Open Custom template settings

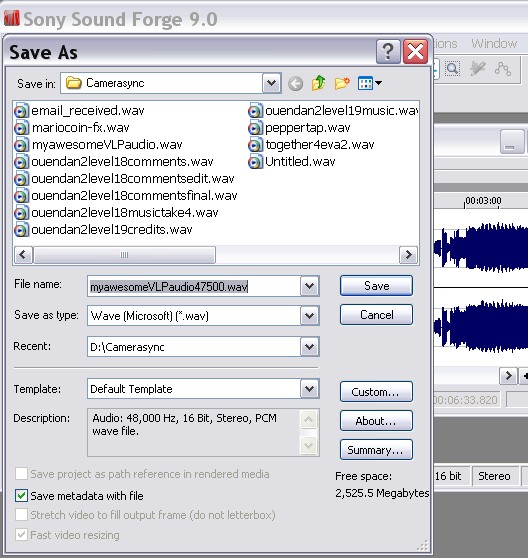pos(376,391)
